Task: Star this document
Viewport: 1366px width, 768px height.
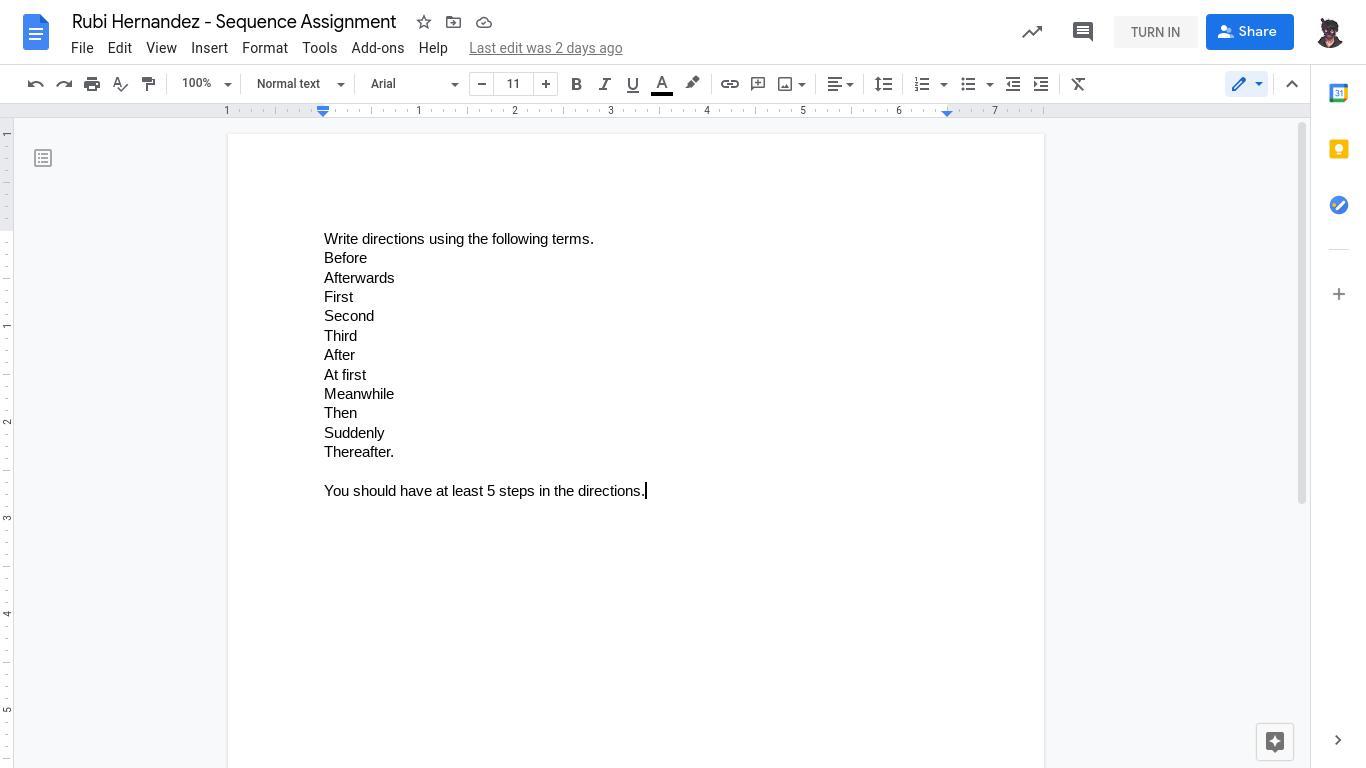Action: [424, 22]
